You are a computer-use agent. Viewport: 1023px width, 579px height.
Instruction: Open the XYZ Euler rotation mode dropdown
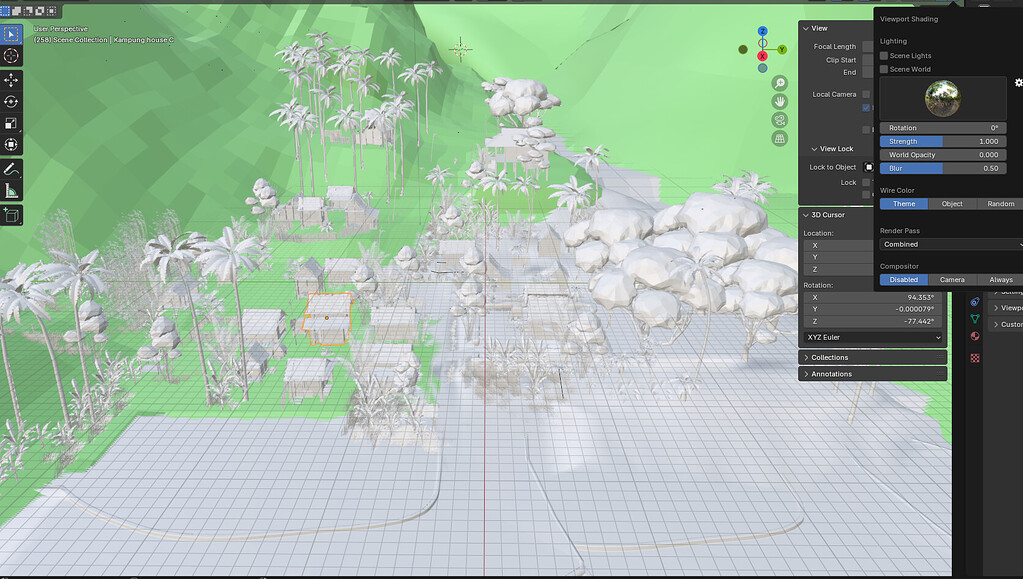(x=872, y=337)
